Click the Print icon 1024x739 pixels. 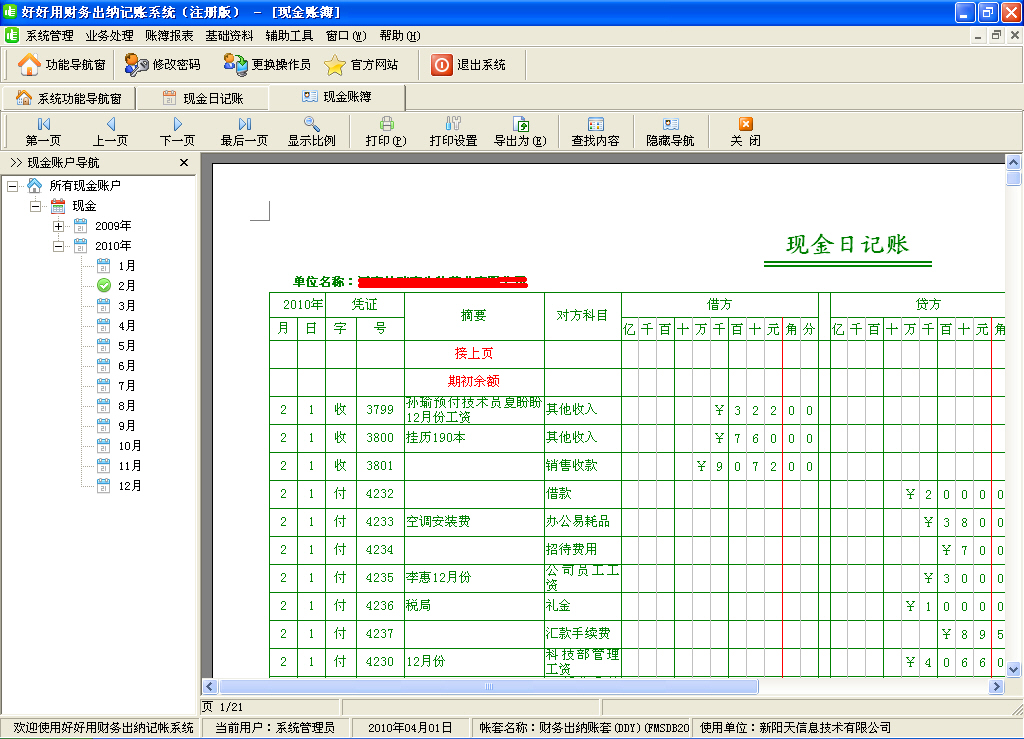386,131
